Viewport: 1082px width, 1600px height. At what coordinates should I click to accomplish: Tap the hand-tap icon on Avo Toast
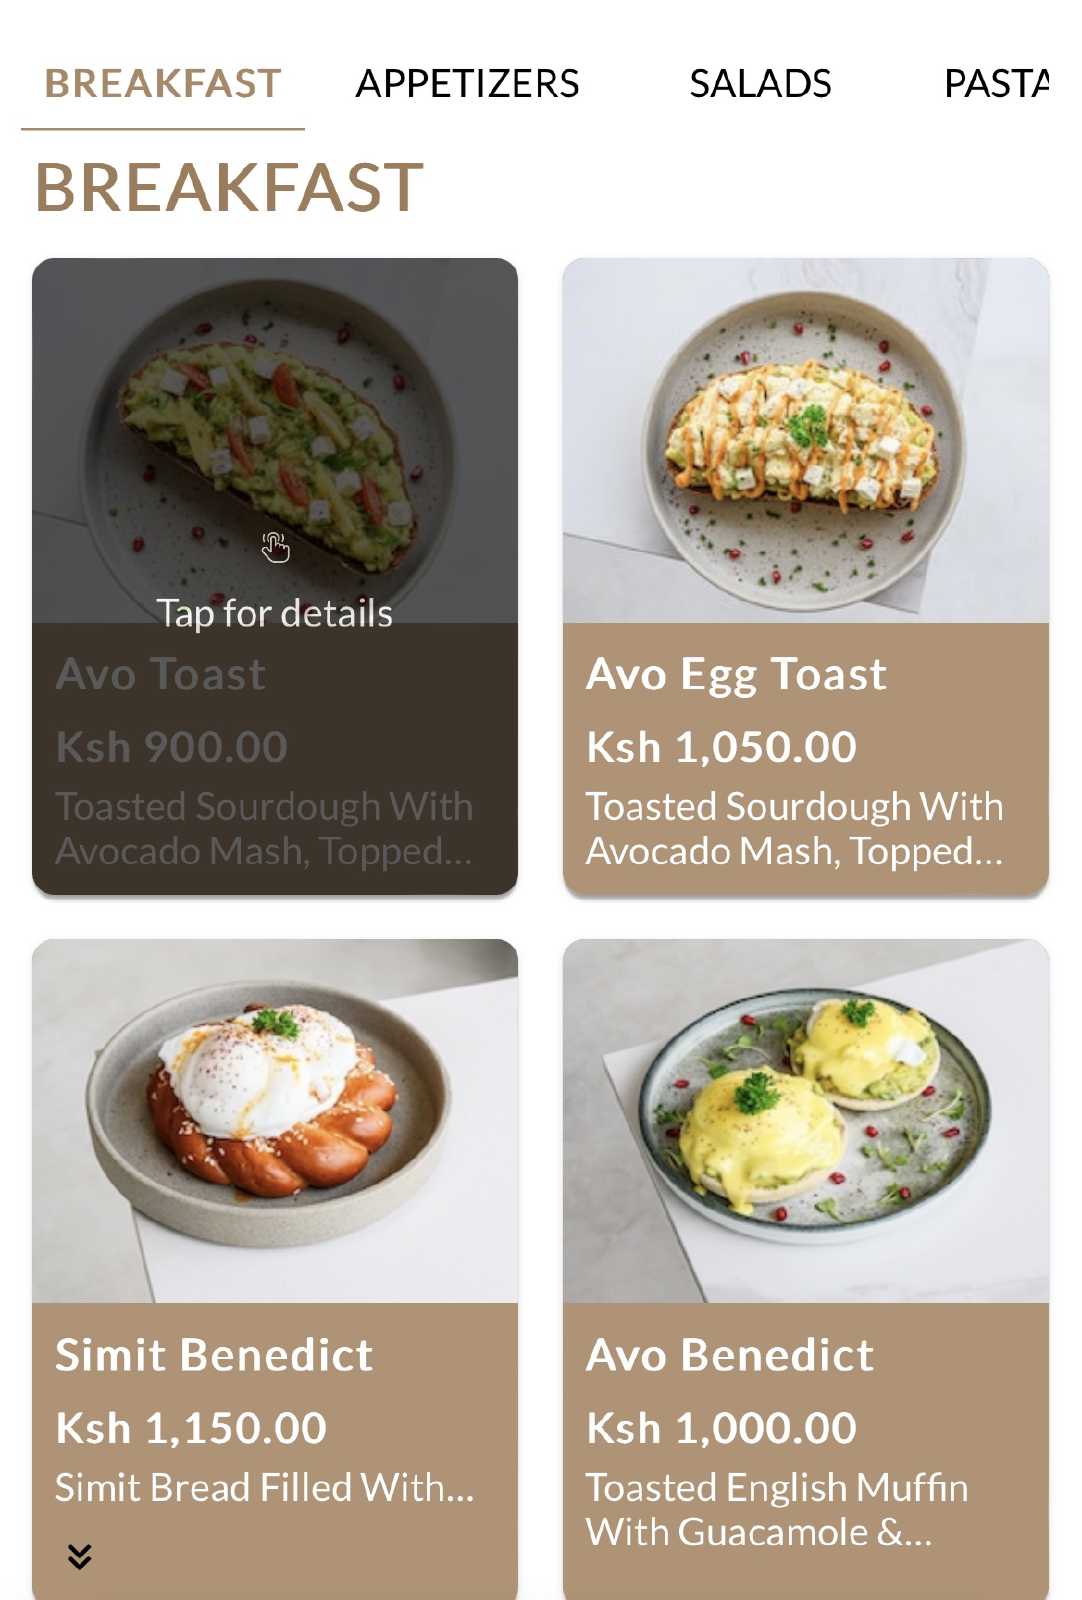[x=275, y=547]
